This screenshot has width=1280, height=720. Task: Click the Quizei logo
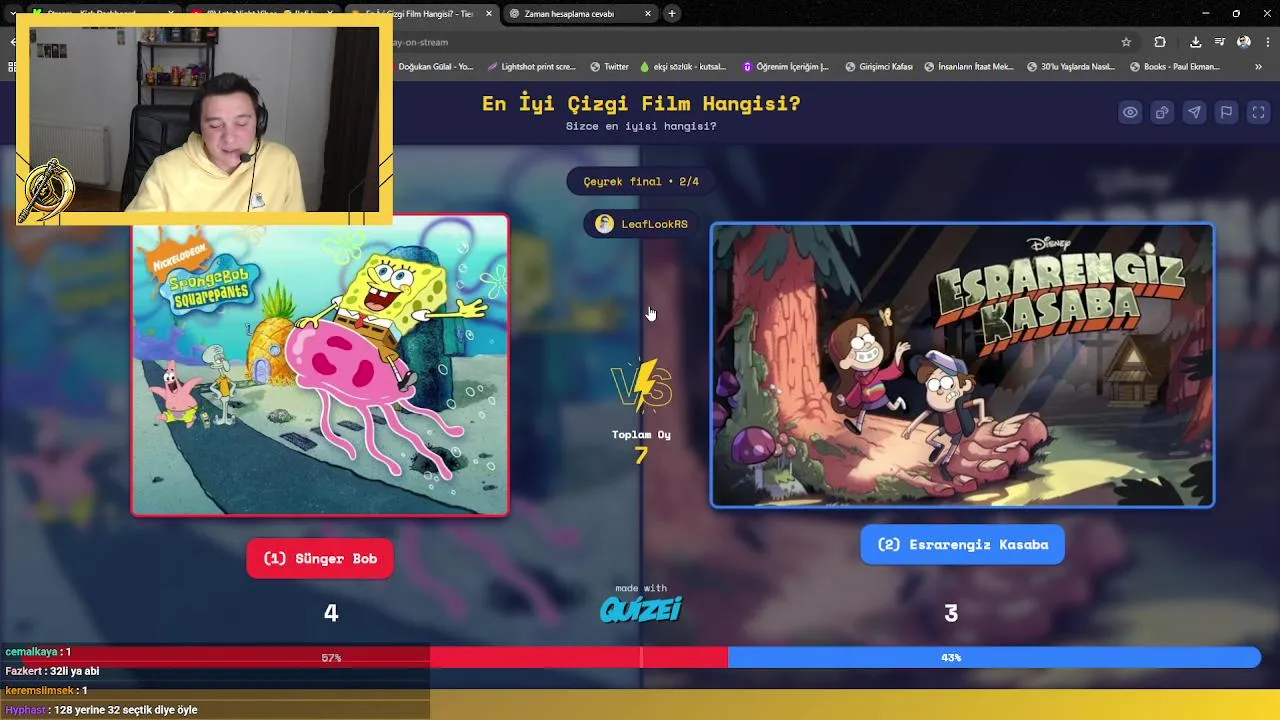[641, 609]
